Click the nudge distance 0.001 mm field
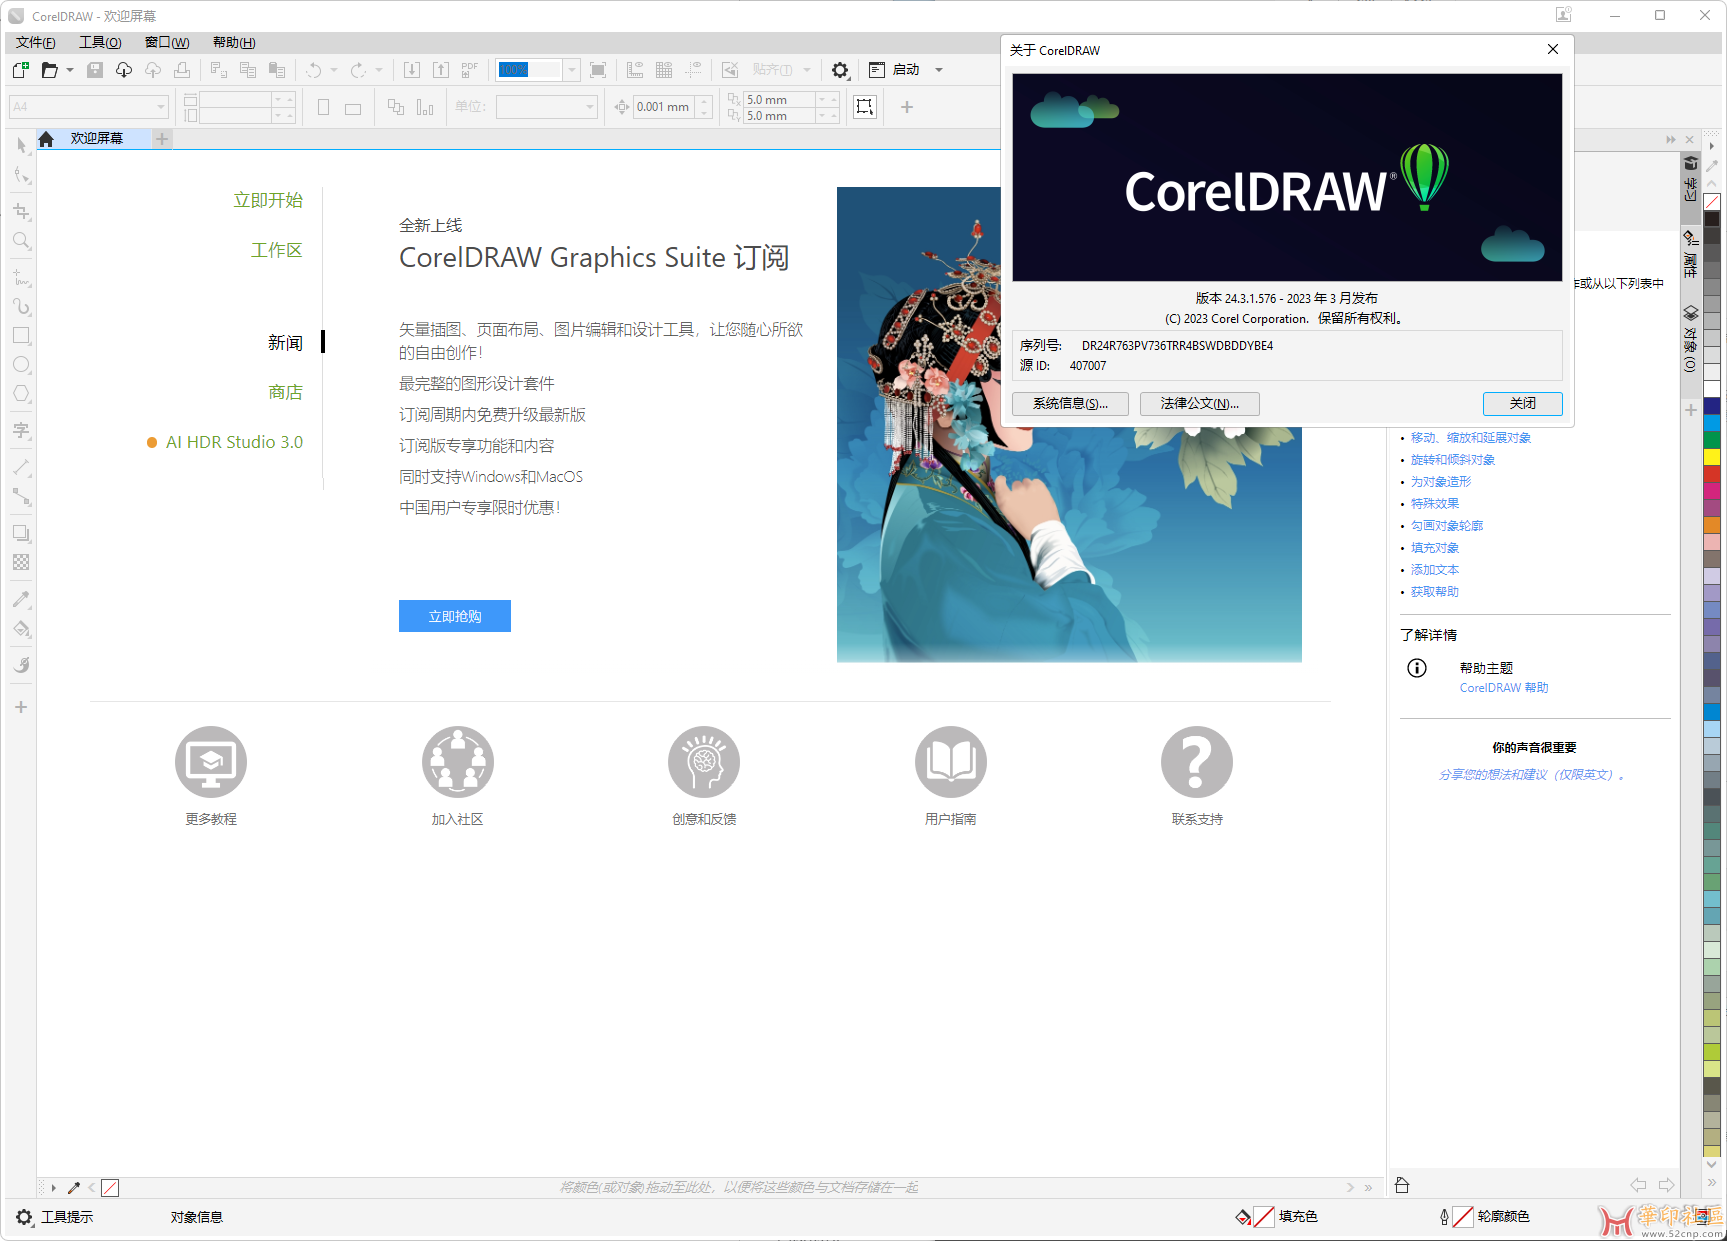The height and width of the screenshot is (1241, 1727). pos(666,107)
